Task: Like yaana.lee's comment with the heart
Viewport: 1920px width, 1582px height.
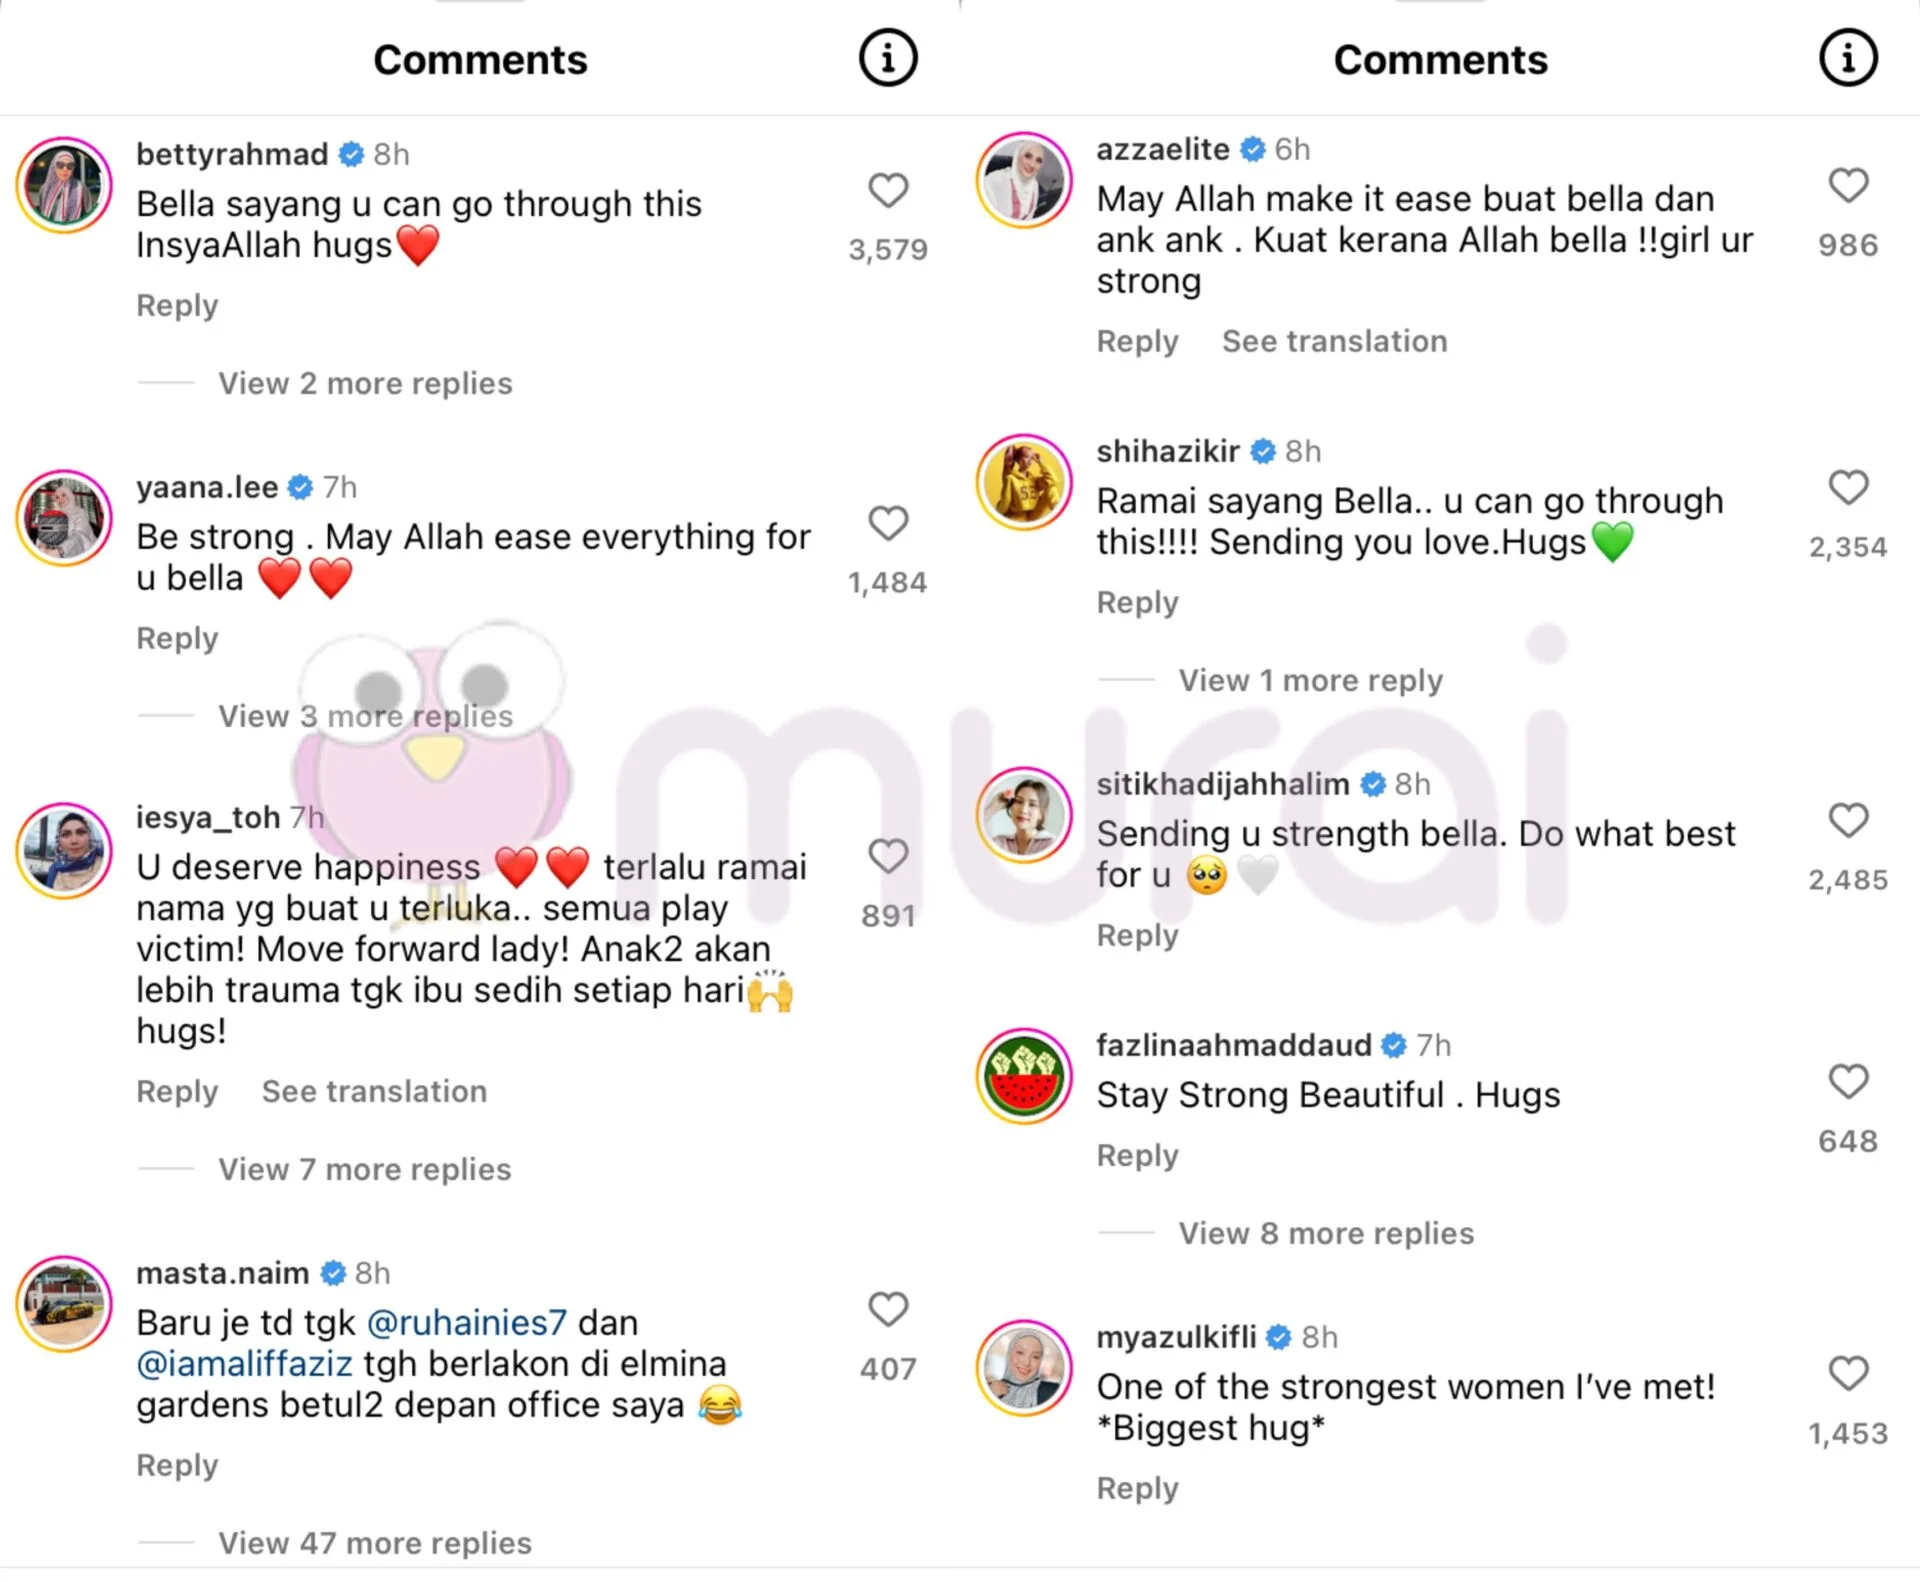Action: click(887, 523)
